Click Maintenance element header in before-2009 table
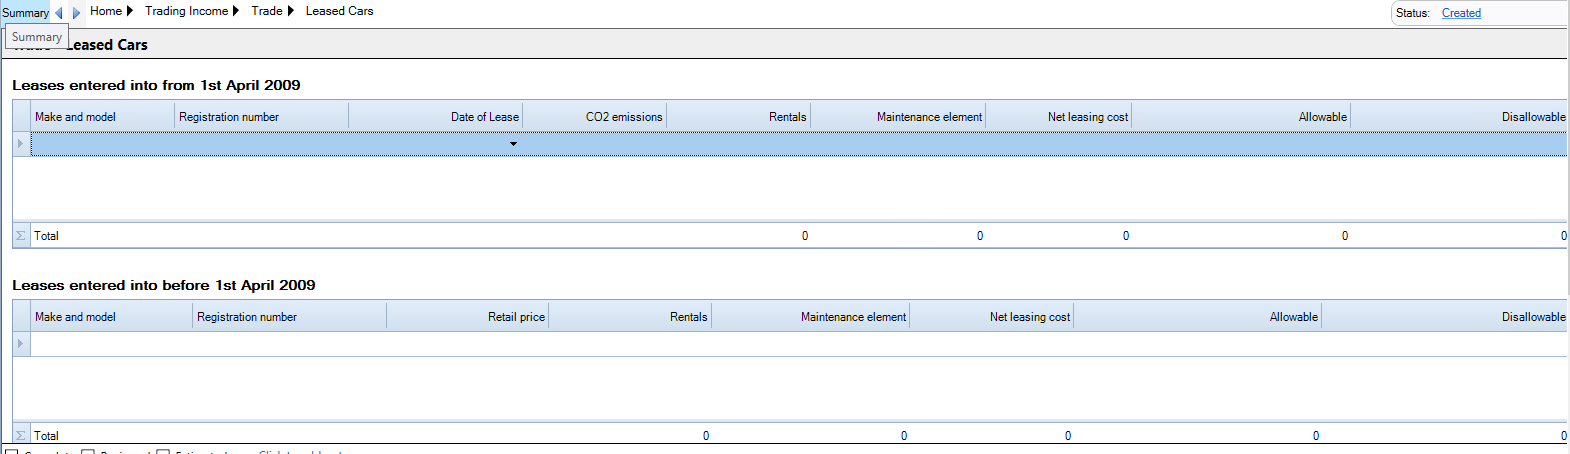The height and width of the screenshot is (454, 1570). tap(811, 317)
